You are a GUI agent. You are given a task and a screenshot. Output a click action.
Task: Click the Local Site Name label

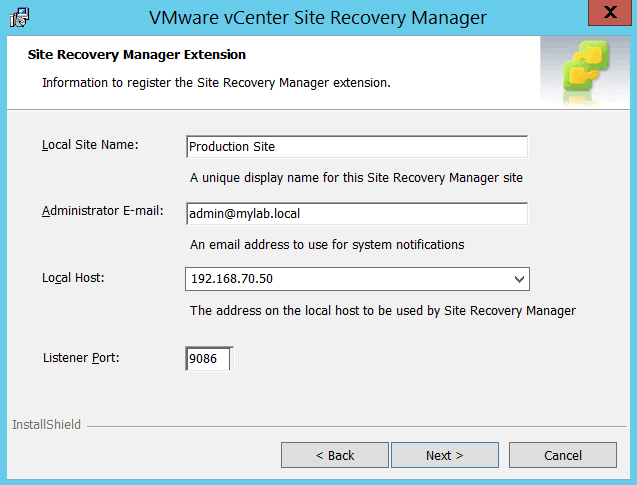pos(90,145)
